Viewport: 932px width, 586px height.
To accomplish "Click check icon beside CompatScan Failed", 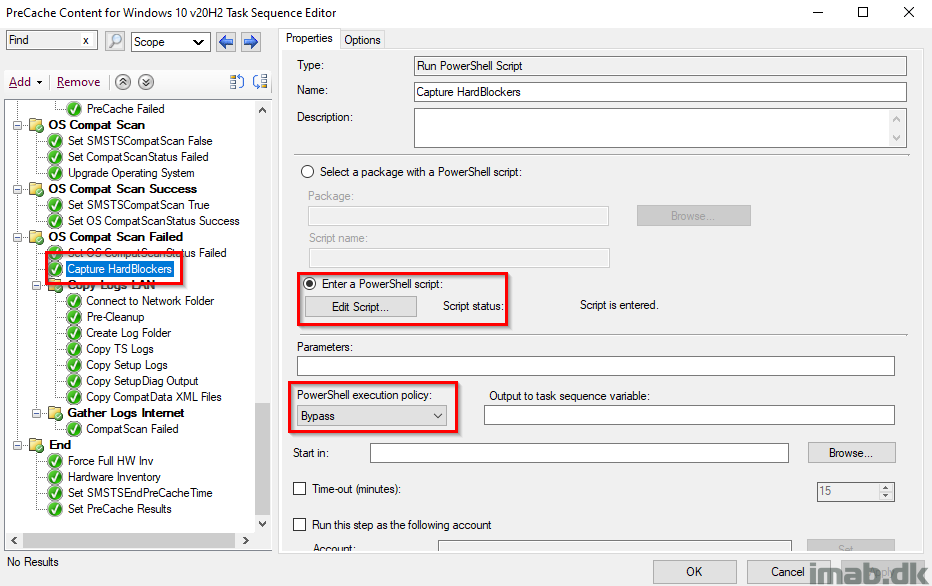I will tap(74, 429).
